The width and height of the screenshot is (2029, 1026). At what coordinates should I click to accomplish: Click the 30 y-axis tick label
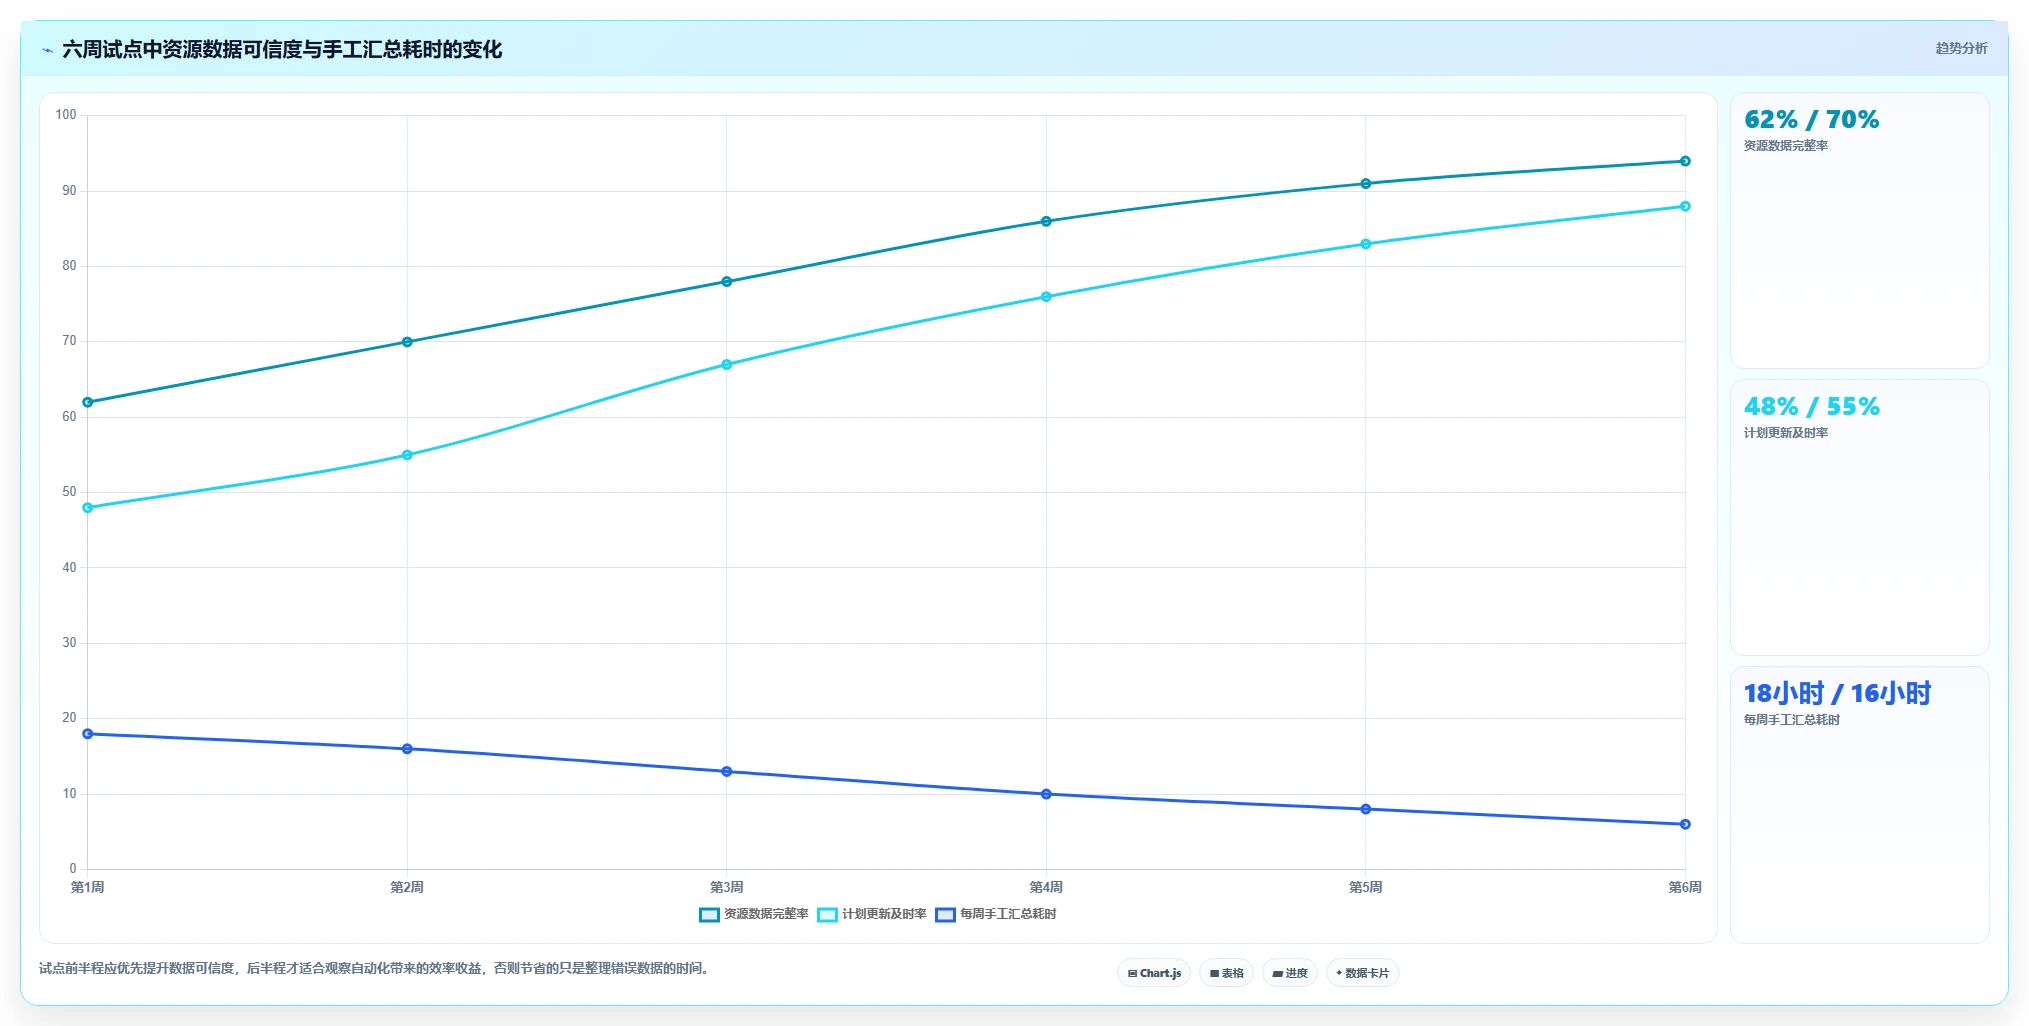69,643
